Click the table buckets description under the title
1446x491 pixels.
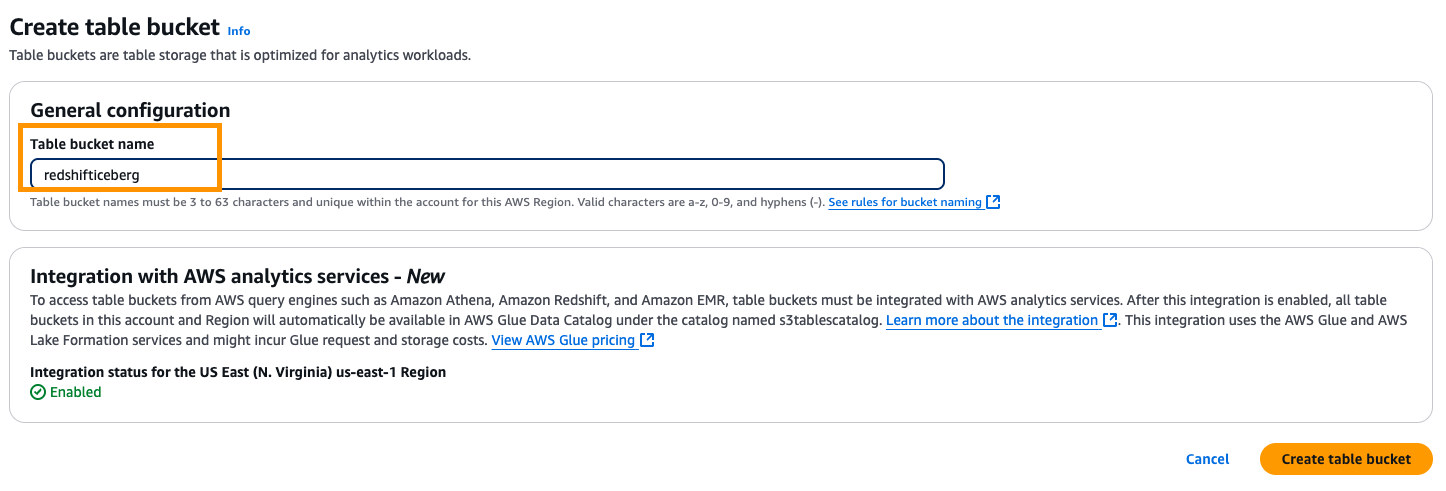point(240,55)
